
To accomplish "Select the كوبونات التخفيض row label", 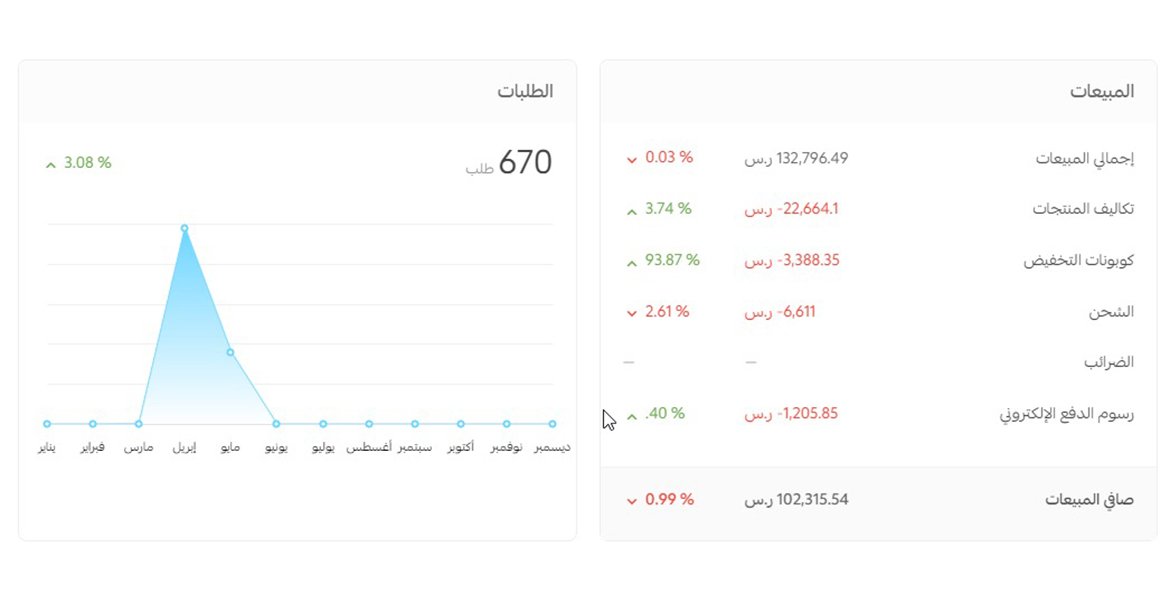I will pos(1078,260).
